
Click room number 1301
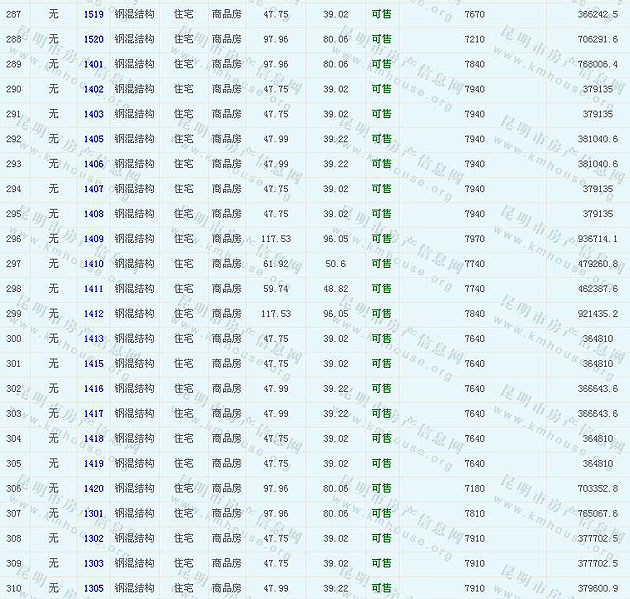pyautogui.click(x=93, y=514)
